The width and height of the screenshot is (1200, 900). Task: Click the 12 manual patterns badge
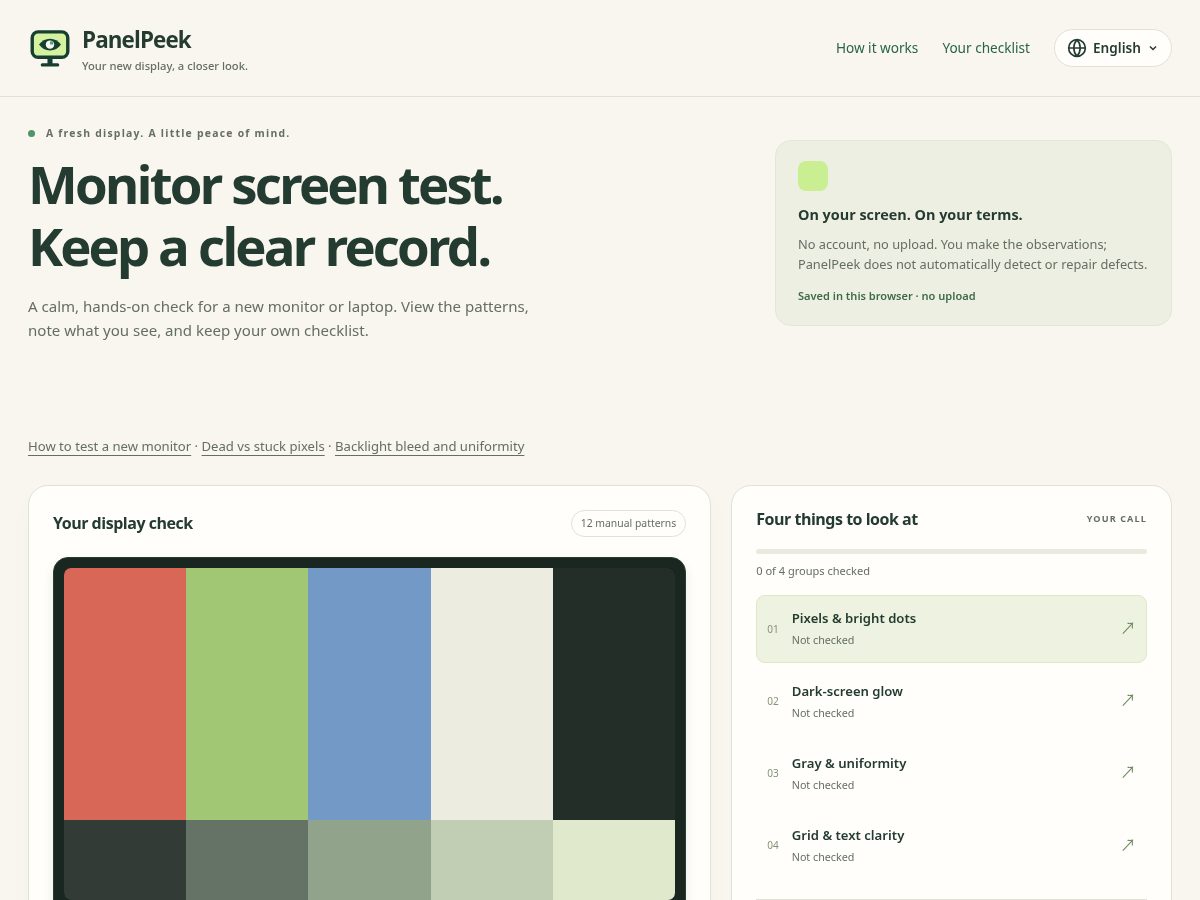[x=628, y=523]
